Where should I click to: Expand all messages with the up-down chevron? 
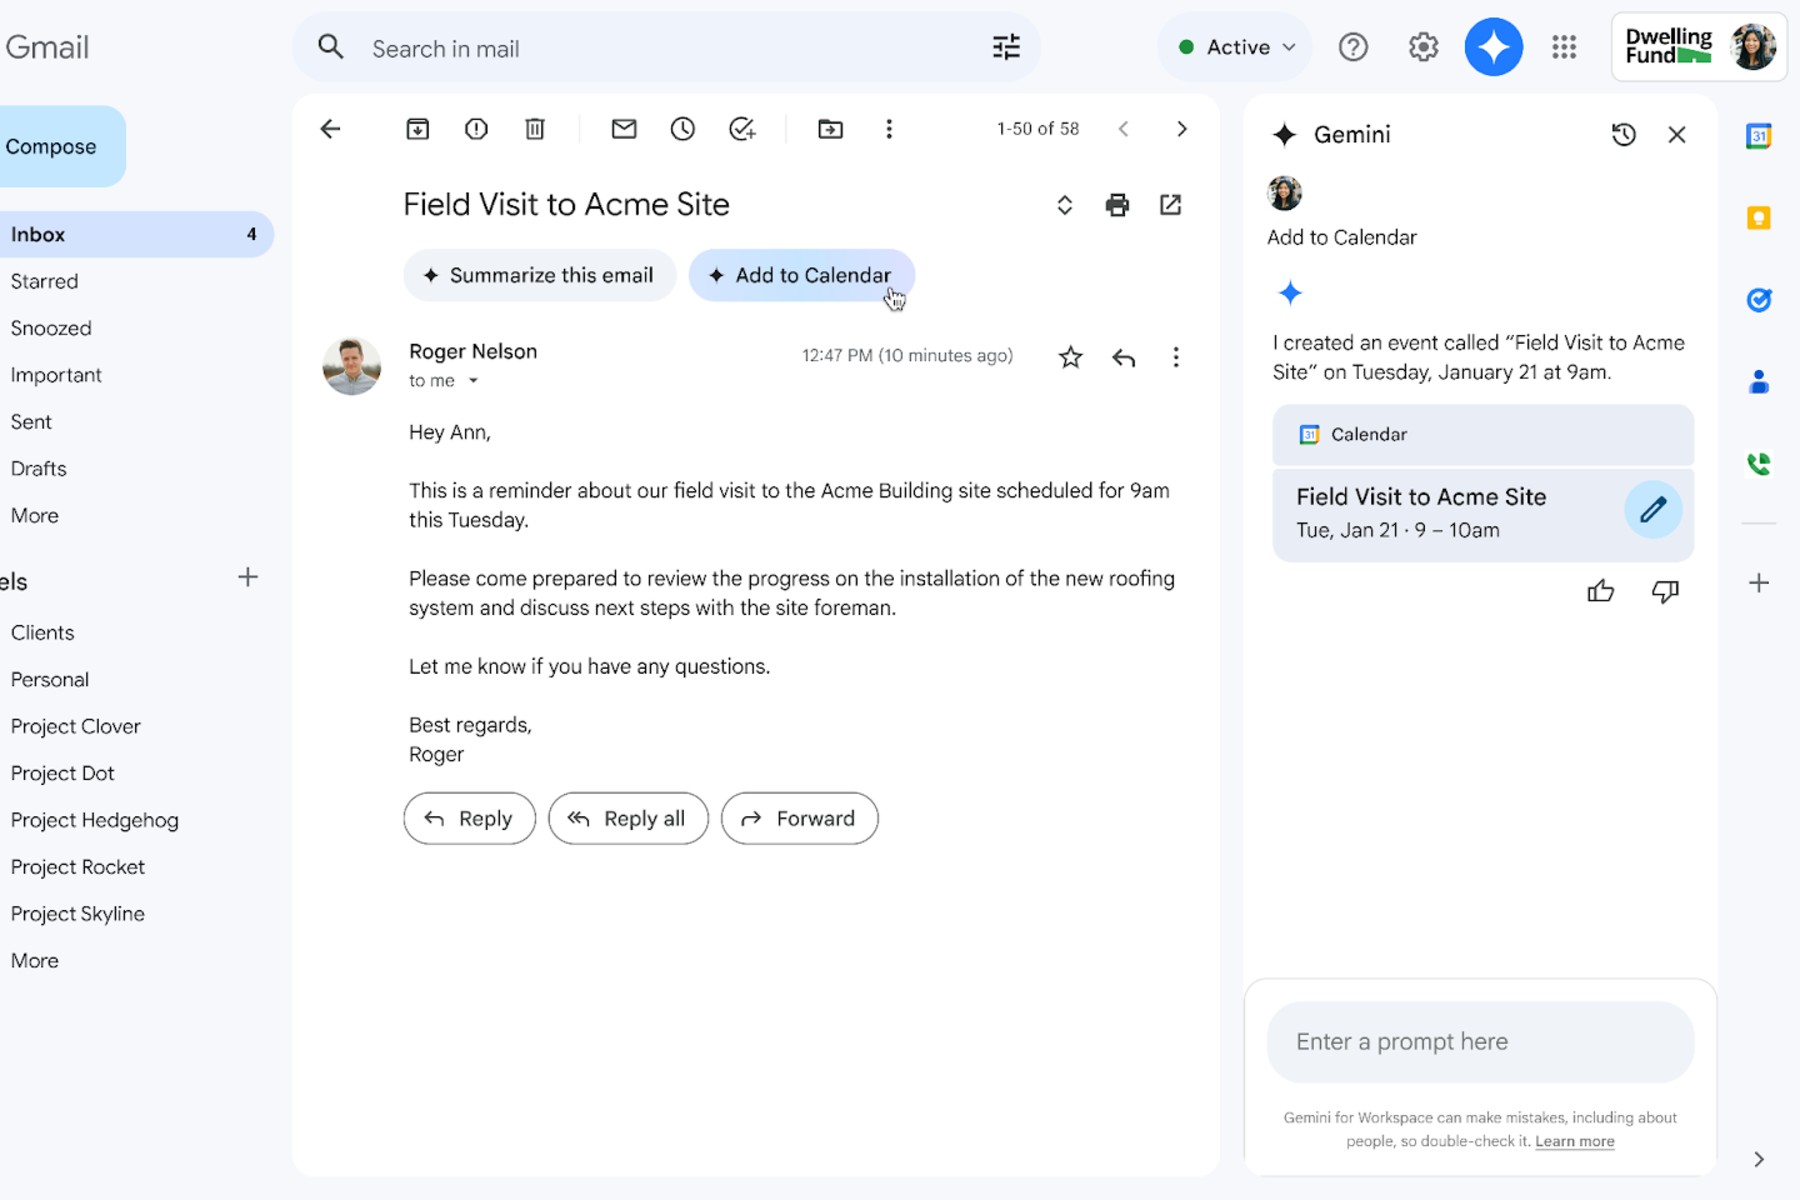click(x=1064, y=205)
